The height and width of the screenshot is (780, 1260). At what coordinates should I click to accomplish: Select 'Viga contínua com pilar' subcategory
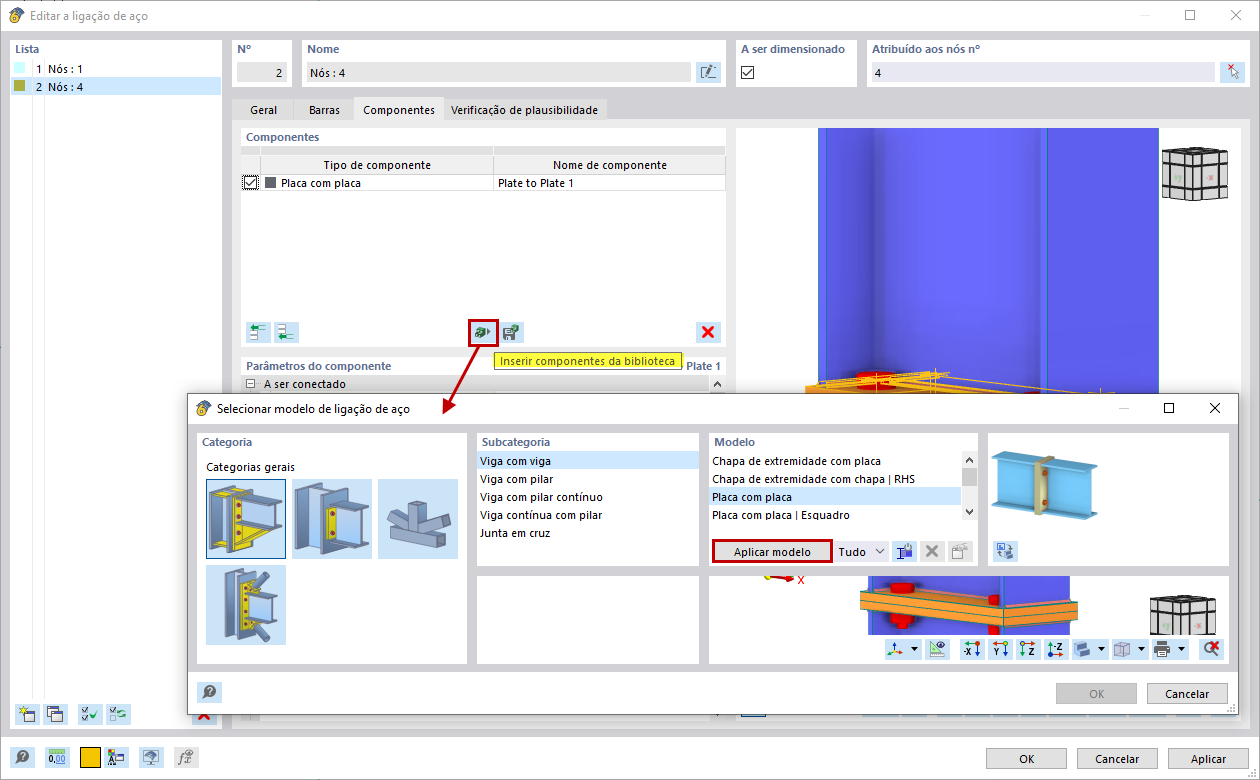pyautogui.click(x=588, y=515)
